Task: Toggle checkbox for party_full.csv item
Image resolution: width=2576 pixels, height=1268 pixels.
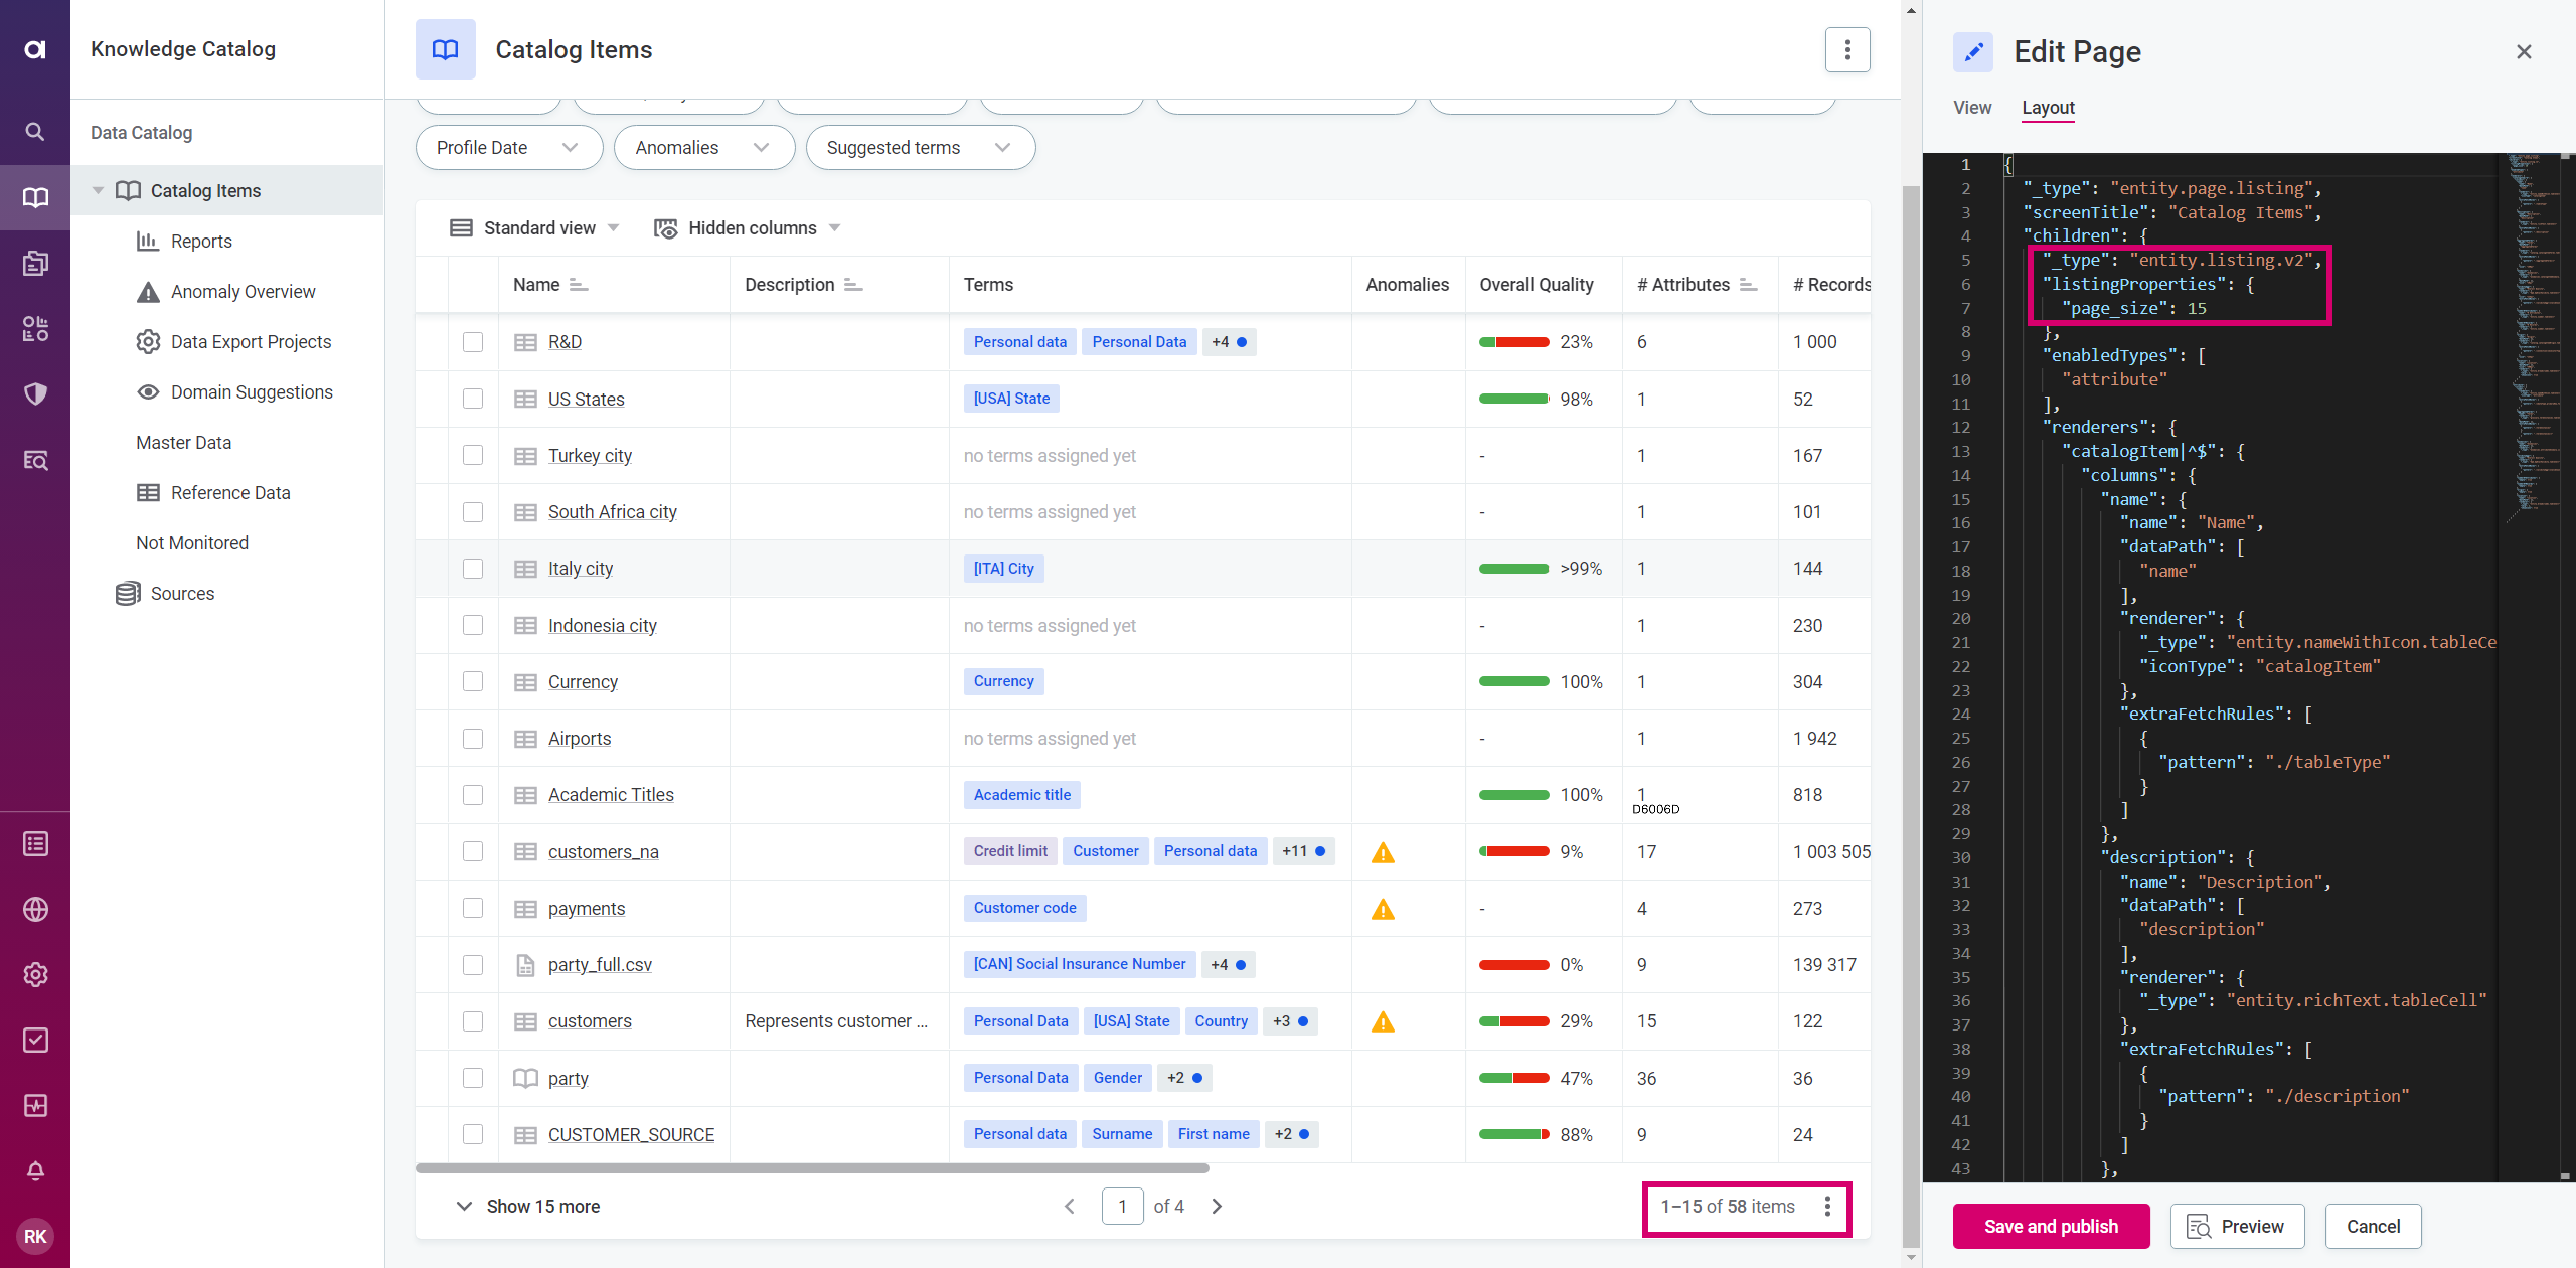Action: pos(473,964)
